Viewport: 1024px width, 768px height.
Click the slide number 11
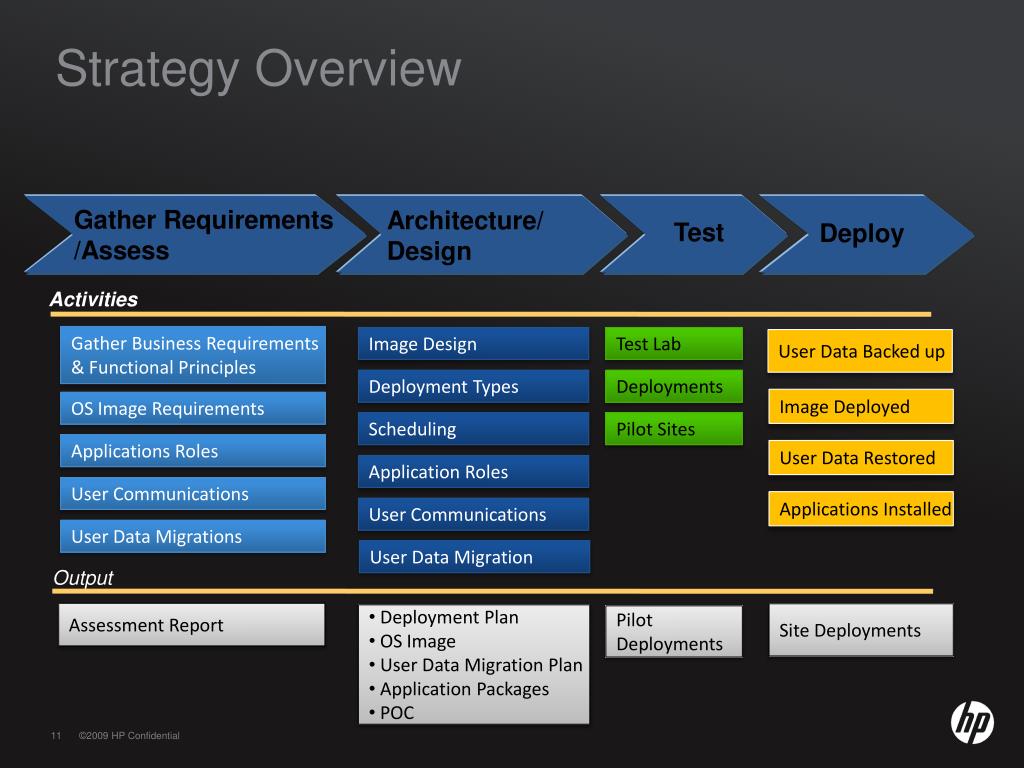tap(56, 736)
